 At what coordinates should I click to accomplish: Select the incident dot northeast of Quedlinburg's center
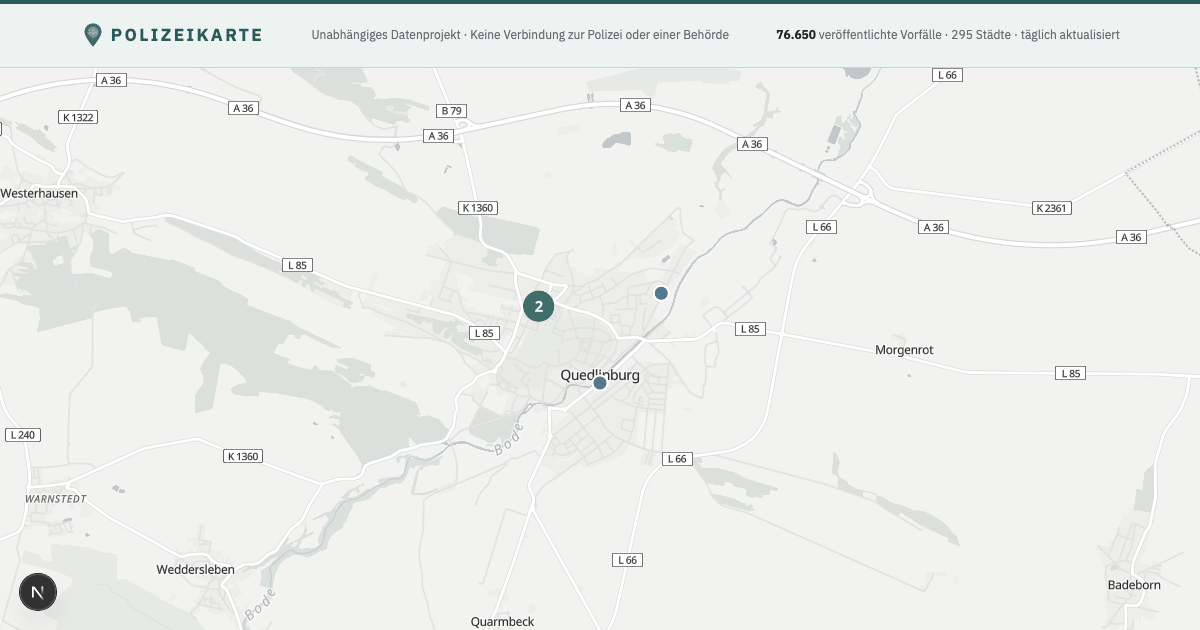pyautogui.click(x=661, y=293)
